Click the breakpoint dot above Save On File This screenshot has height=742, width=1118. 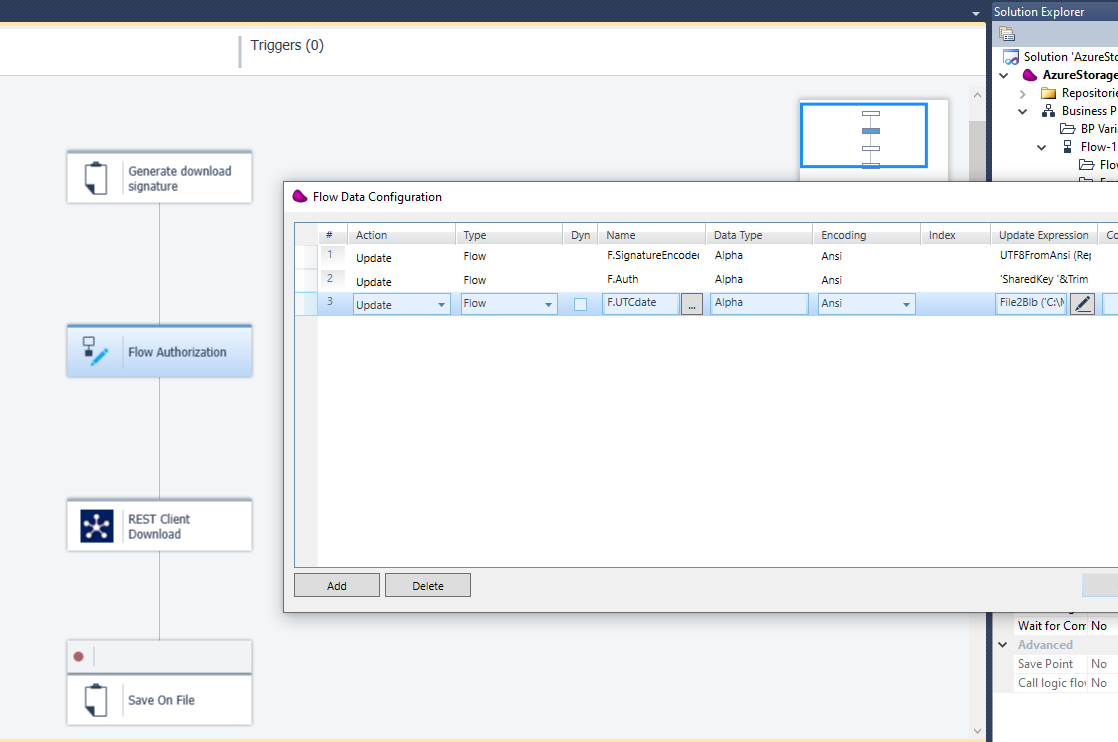(x=79, y=656)
